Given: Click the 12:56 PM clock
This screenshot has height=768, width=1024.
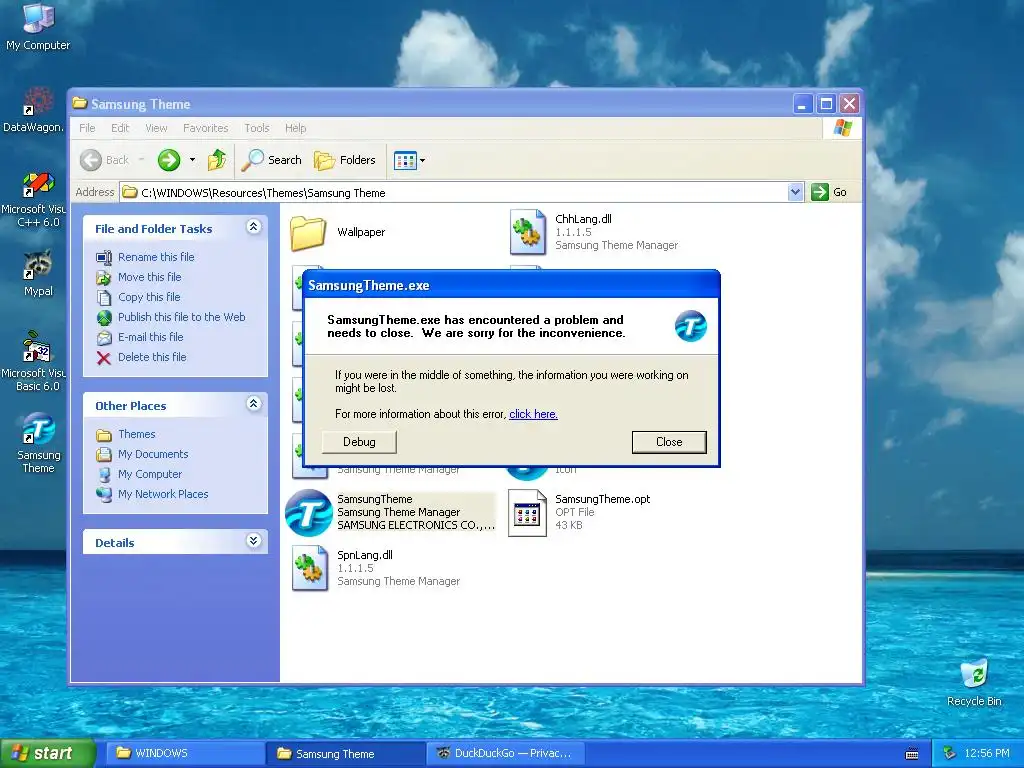Looking at the screenshot, I should pyautogui.click(x=987, y=754).
